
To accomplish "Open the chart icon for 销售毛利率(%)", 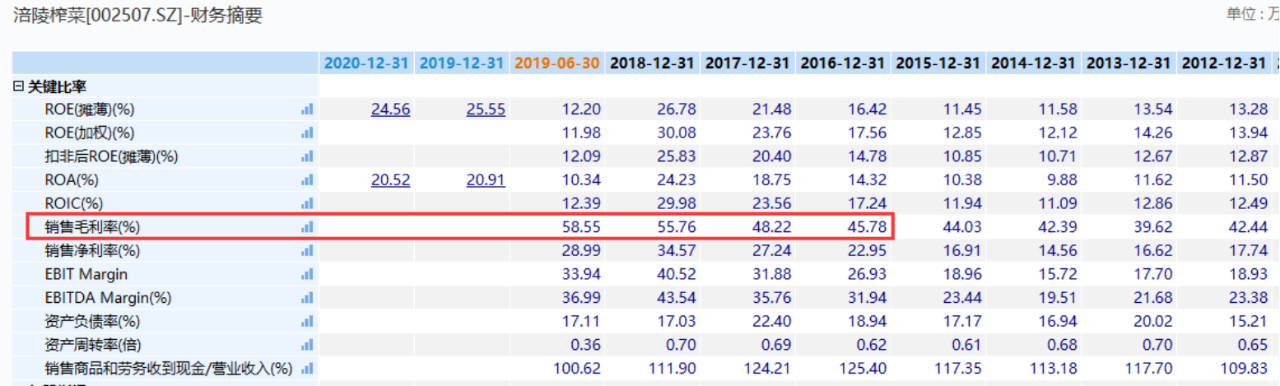I will (x=307, y=227).
